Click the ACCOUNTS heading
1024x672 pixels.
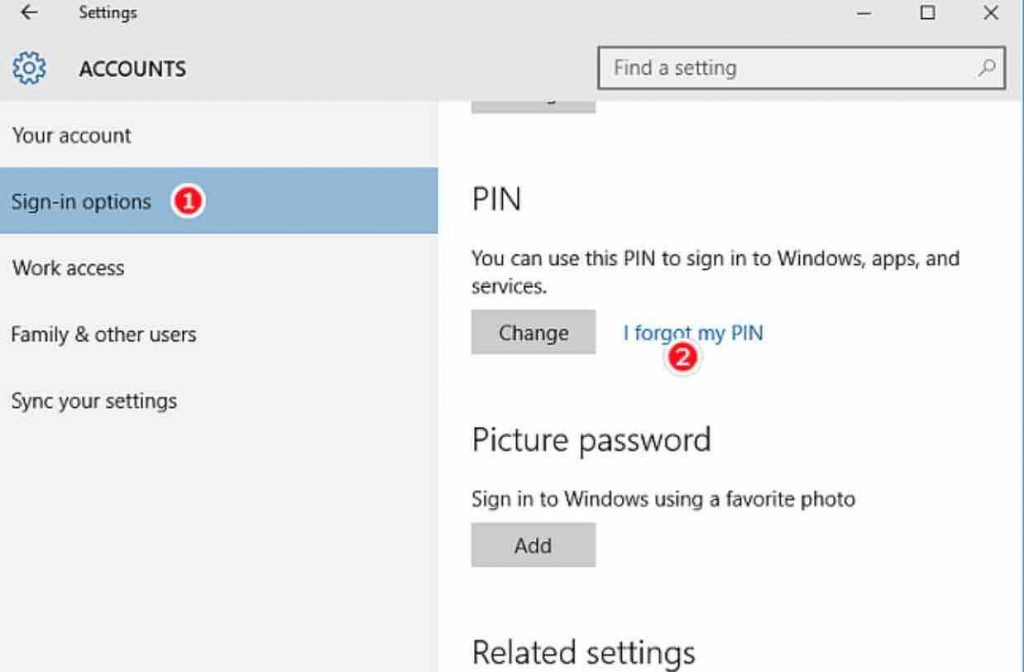pyautogui.click(x=131, y=69)
